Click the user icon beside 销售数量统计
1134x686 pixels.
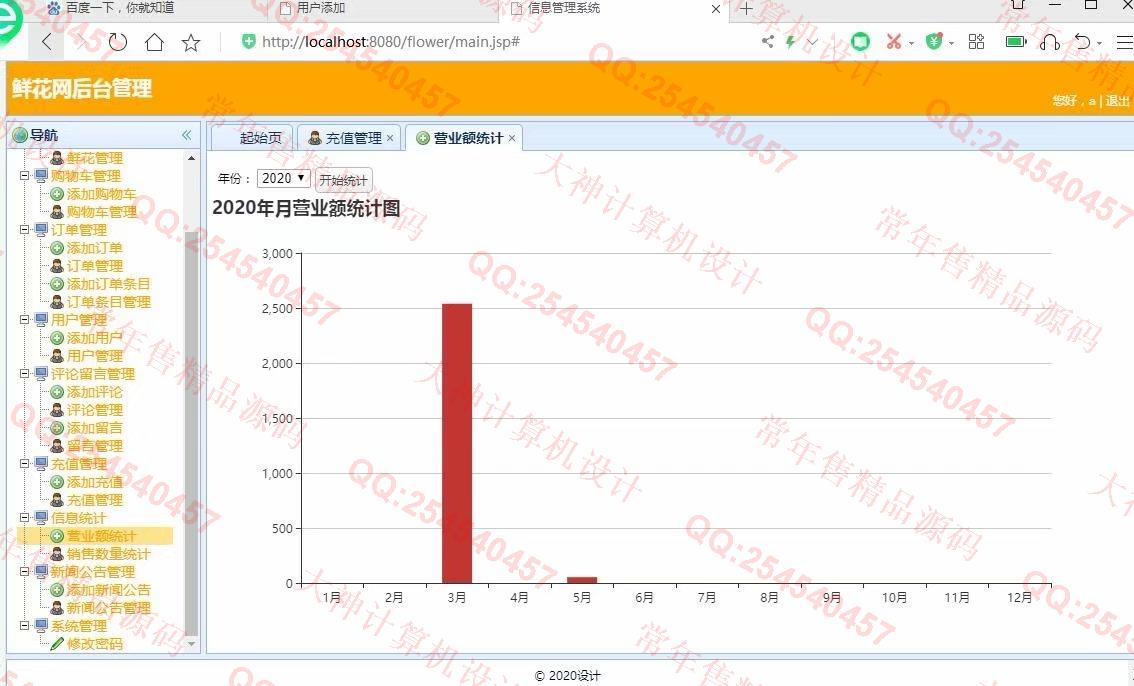[57, 554]
